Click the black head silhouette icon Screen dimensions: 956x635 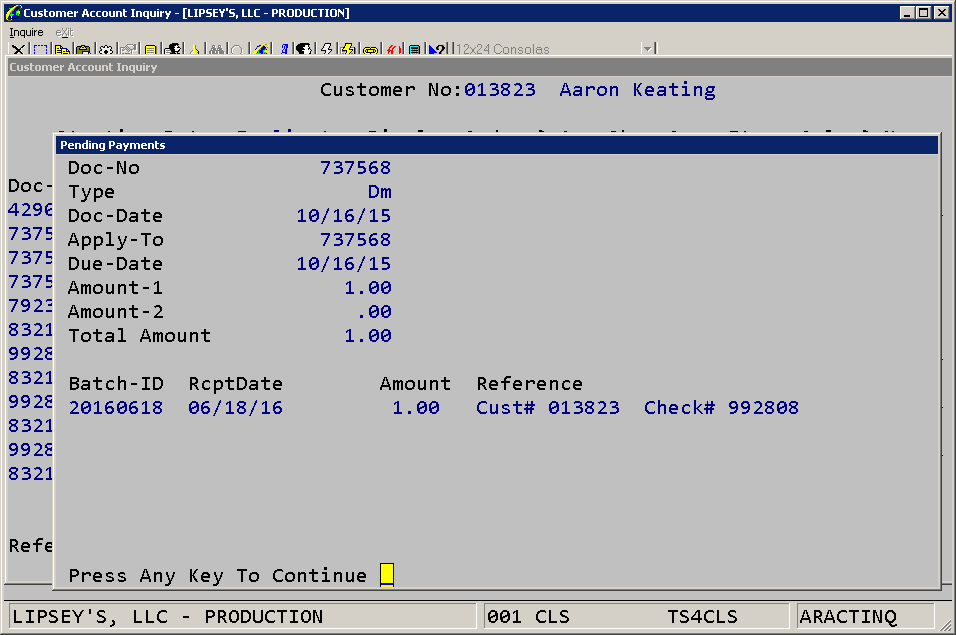304,49
